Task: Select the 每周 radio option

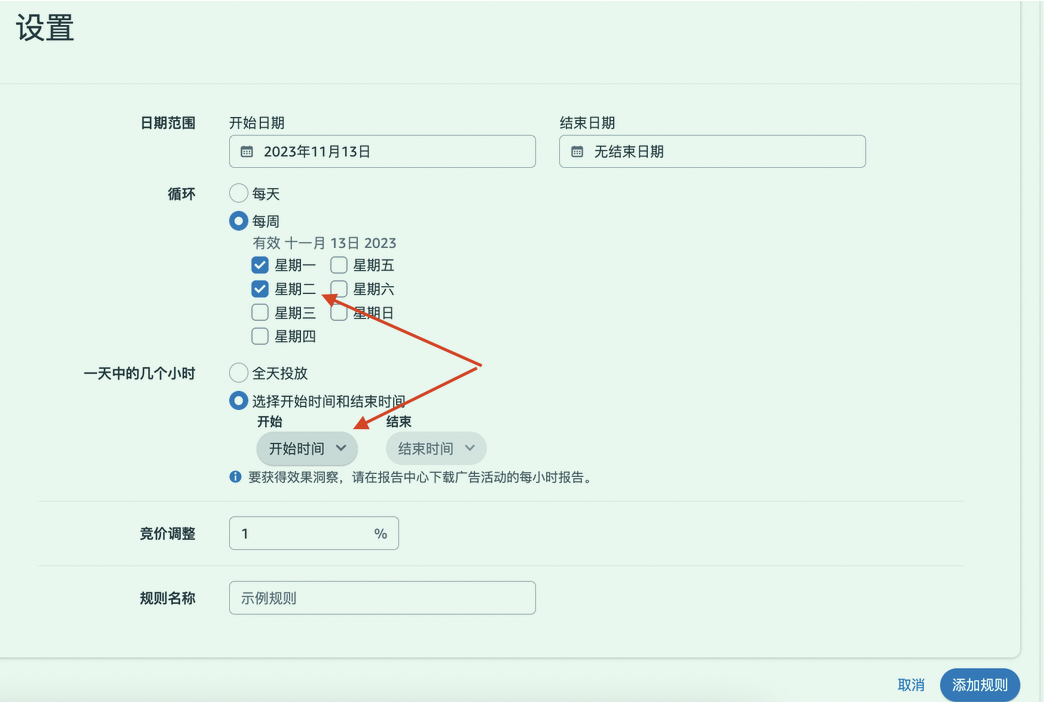Action: [x=238, y=221]
